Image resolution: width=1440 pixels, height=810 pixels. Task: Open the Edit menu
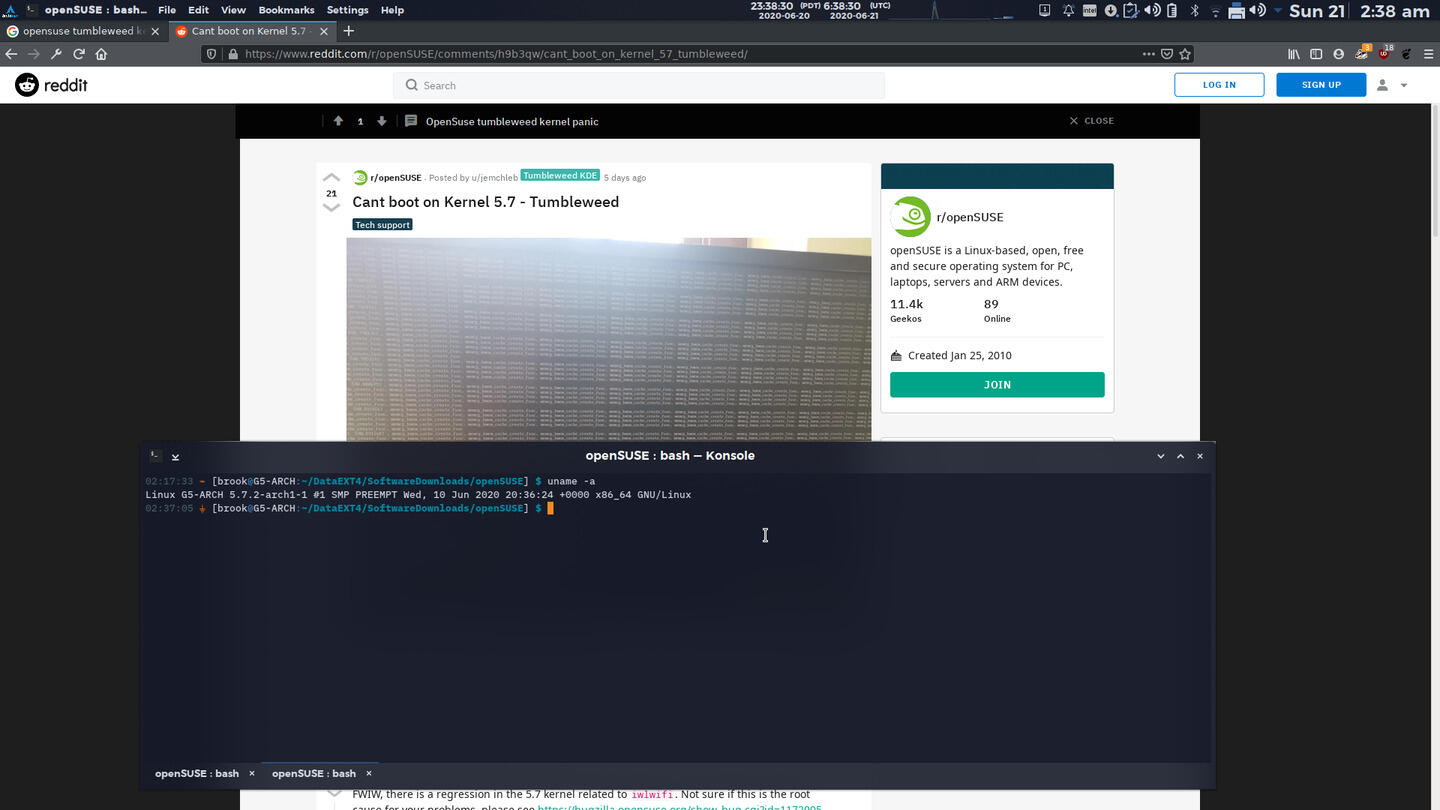199,10
